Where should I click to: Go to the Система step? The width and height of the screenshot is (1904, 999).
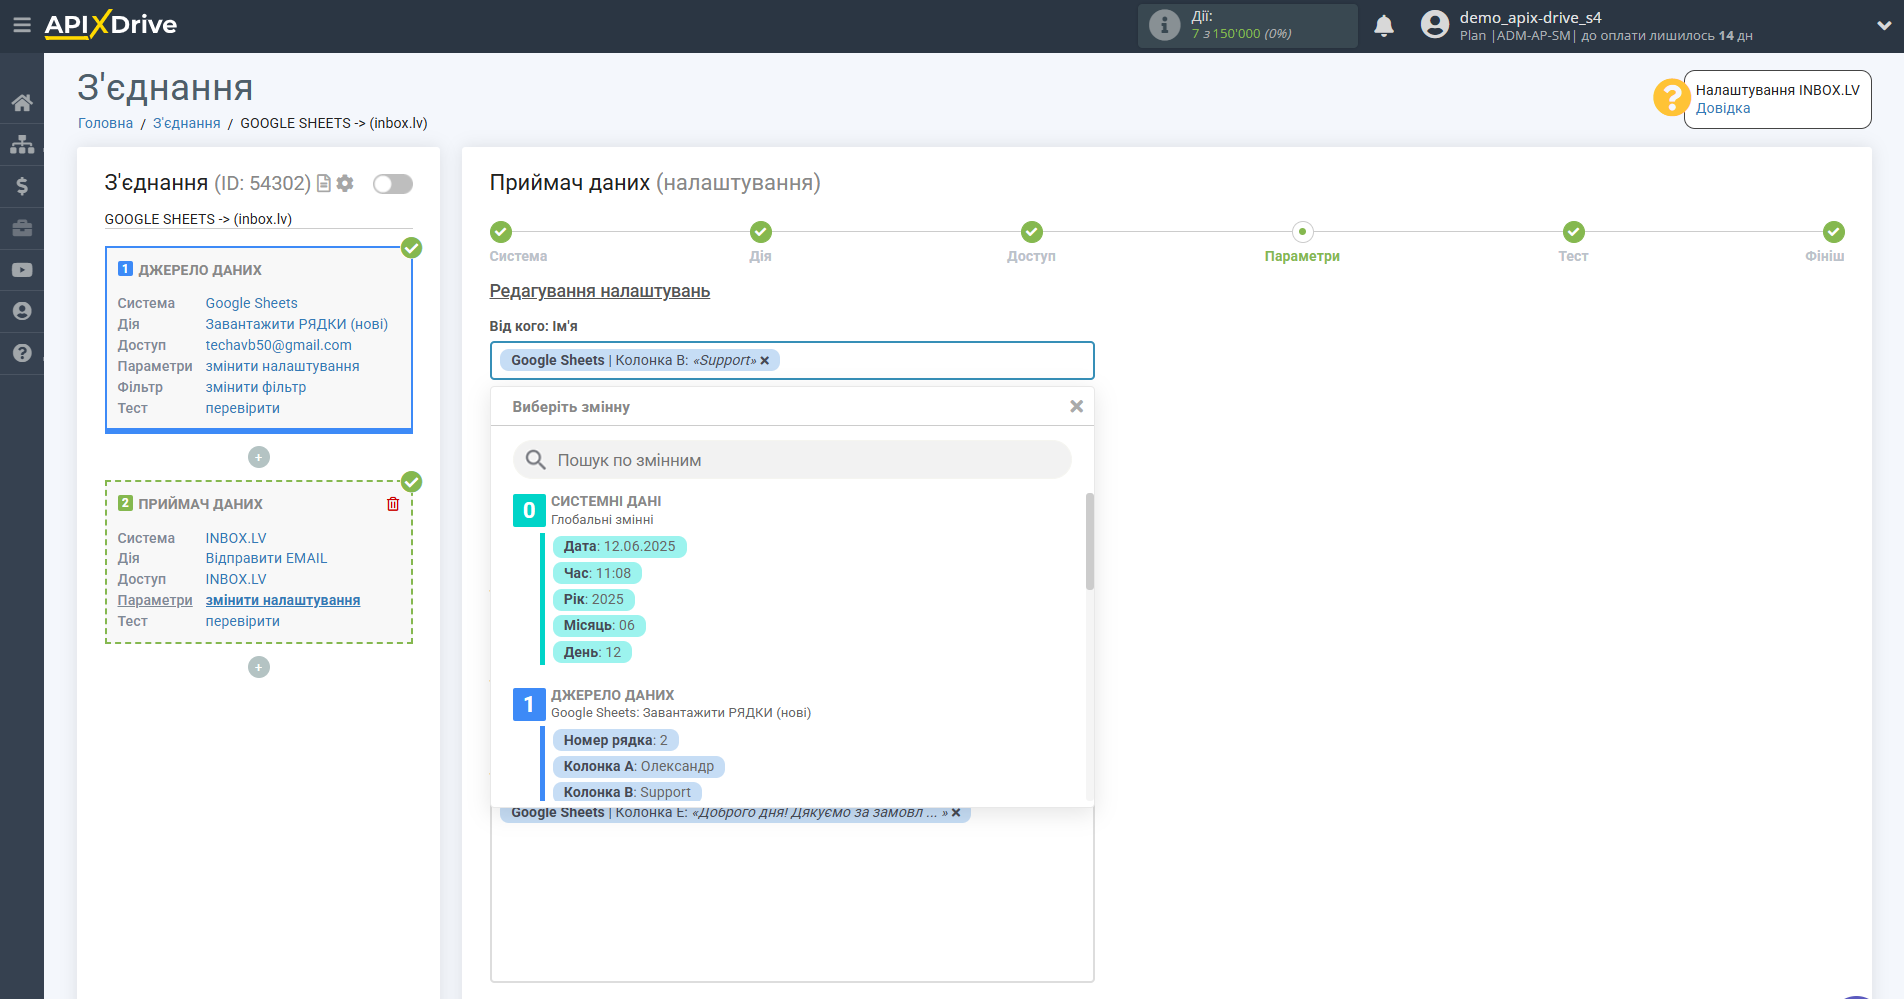click(x=501, y=232)
